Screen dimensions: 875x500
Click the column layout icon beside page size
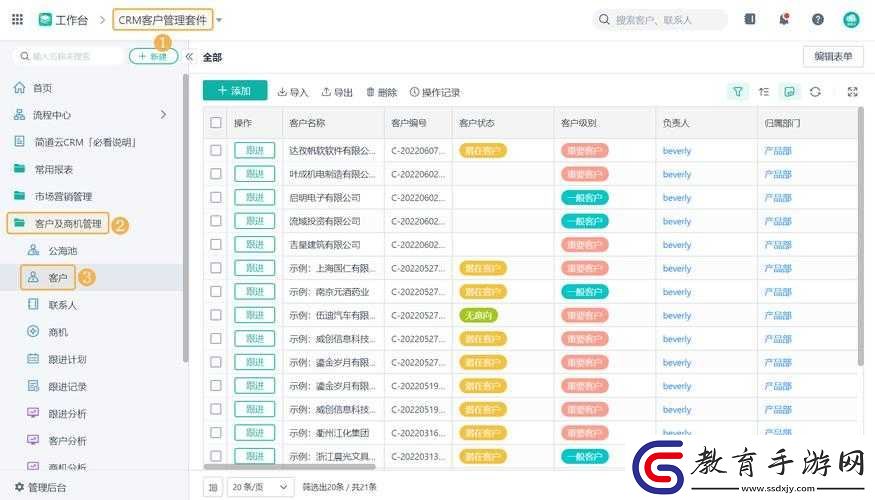(213, 487)
